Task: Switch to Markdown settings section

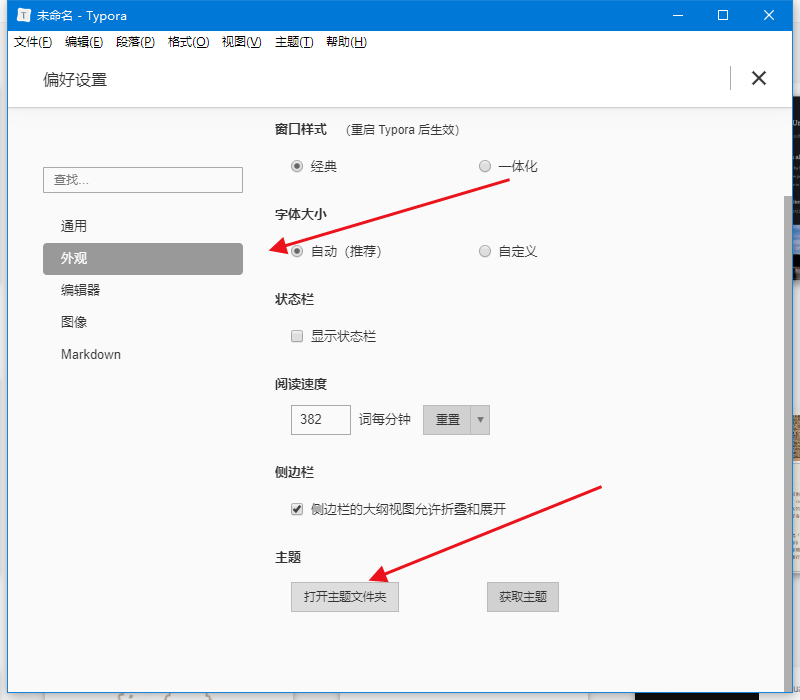Action: 91,354
